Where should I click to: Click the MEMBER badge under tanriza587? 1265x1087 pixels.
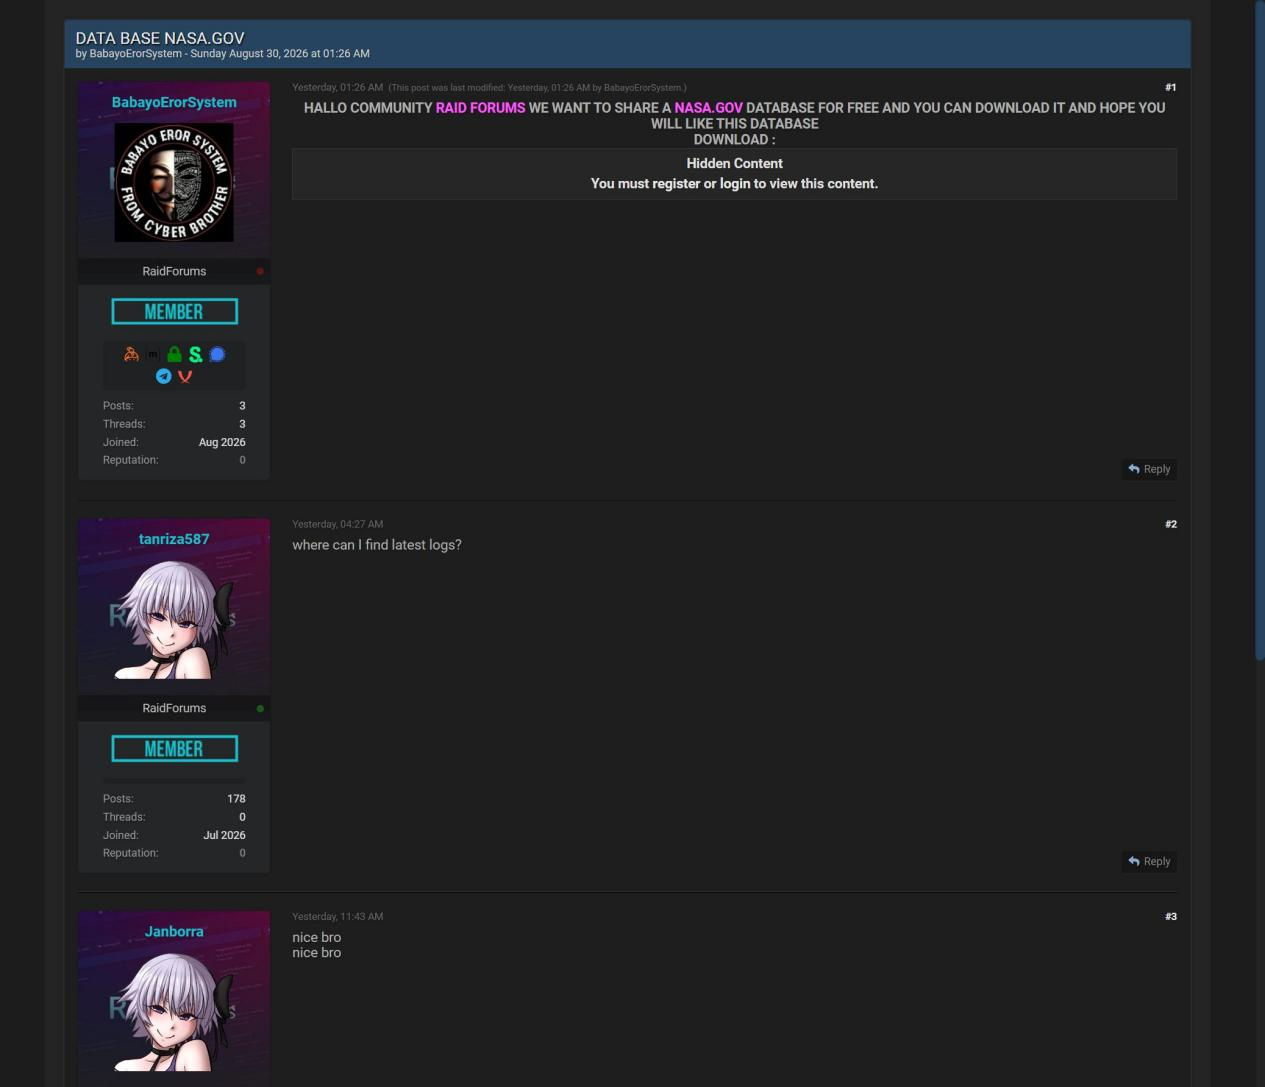(174, 749)
